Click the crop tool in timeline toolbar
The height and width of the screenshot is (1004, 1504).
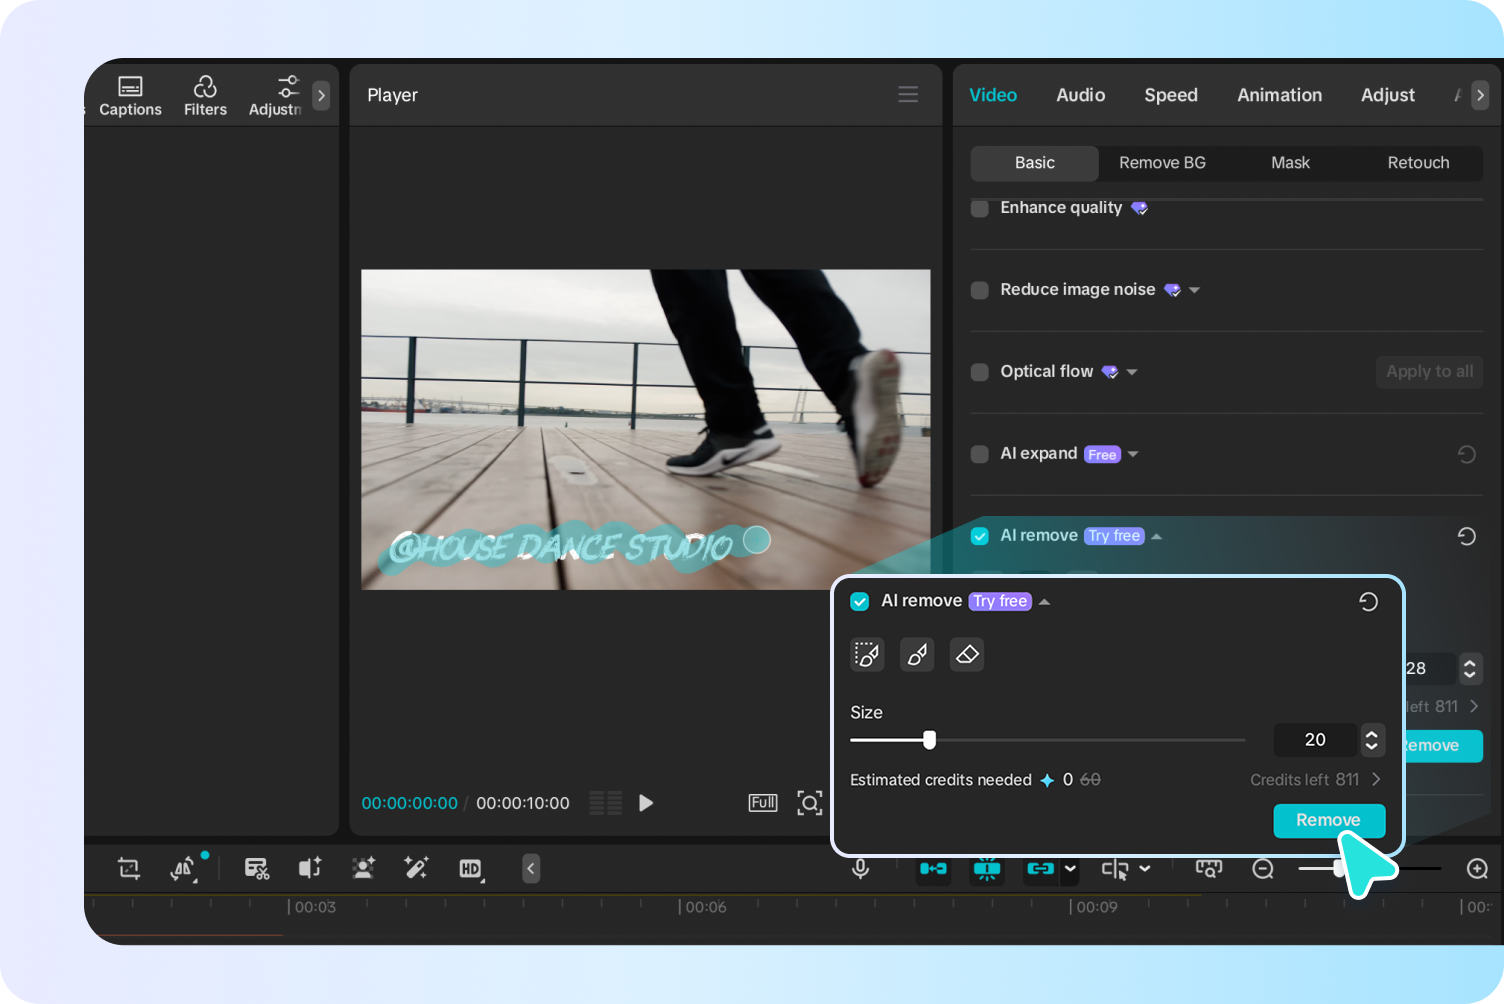click(129, 868)
